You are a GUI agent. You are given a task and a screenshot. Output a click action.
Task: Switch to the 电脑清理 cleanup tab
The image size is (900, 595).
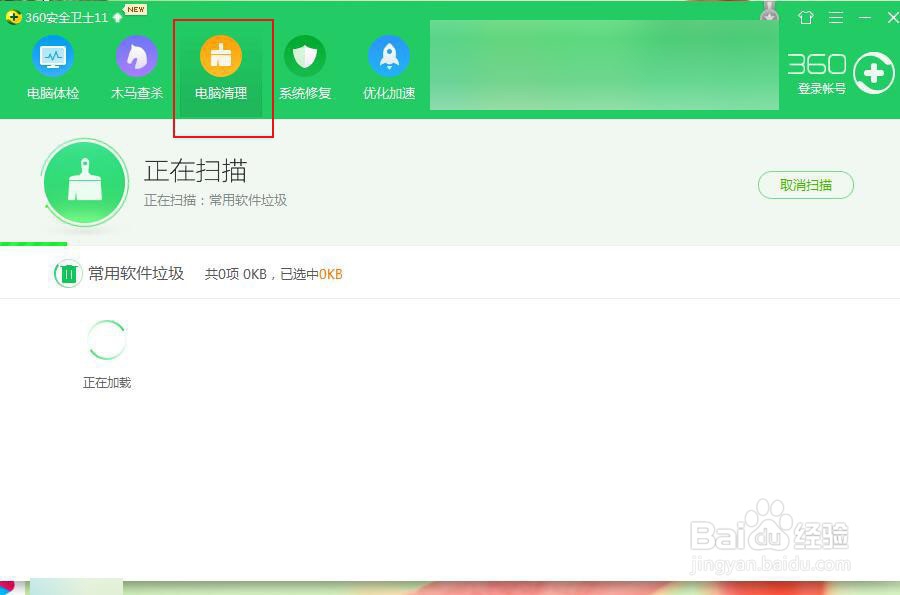pos(221,67)
